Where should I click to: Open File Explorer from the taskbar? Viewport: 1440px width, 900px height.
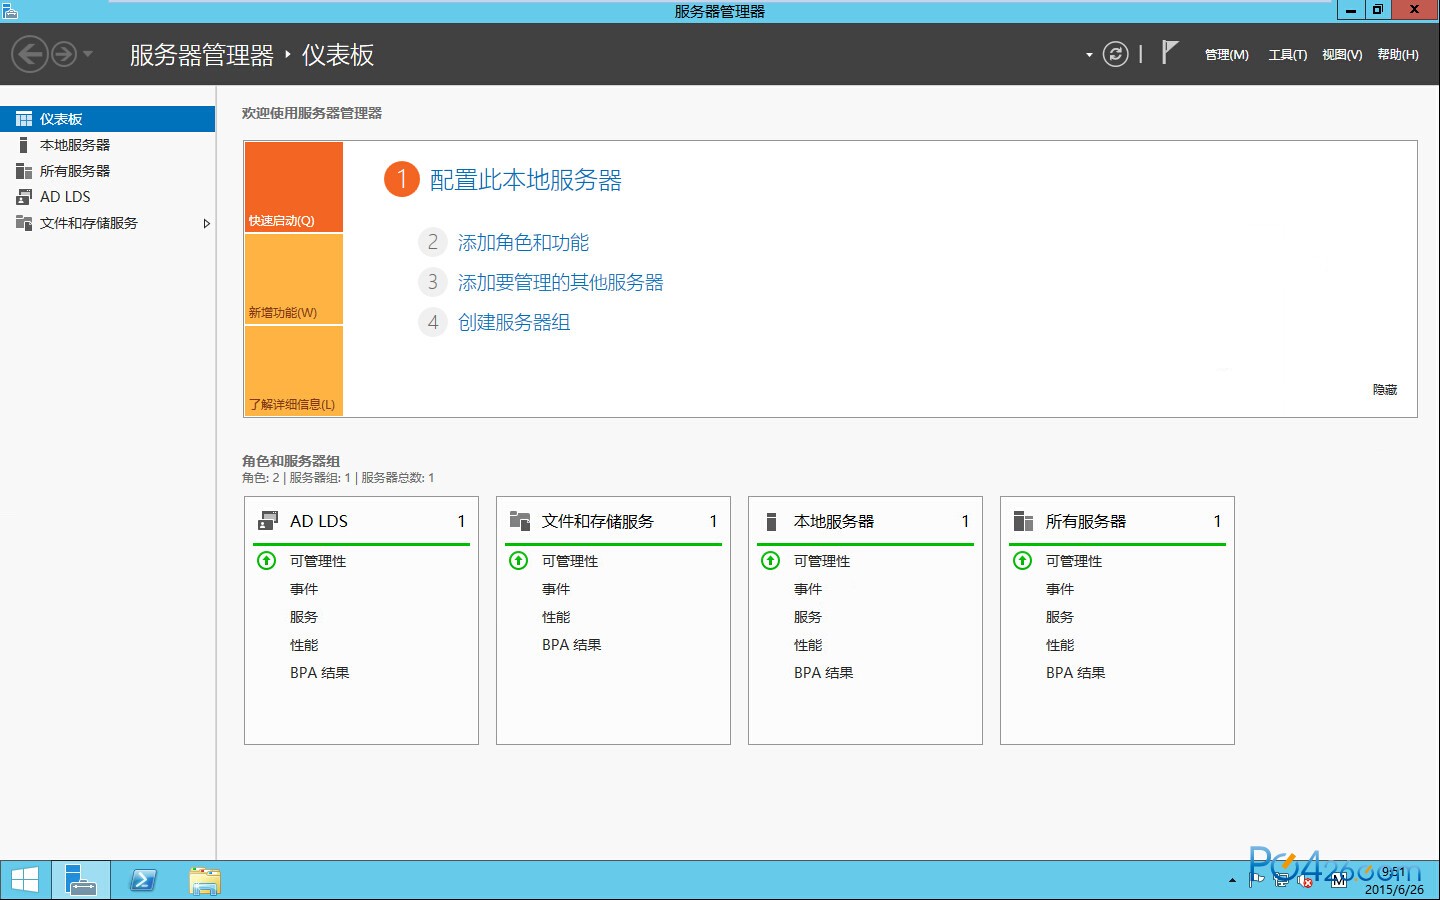(204, 880)
